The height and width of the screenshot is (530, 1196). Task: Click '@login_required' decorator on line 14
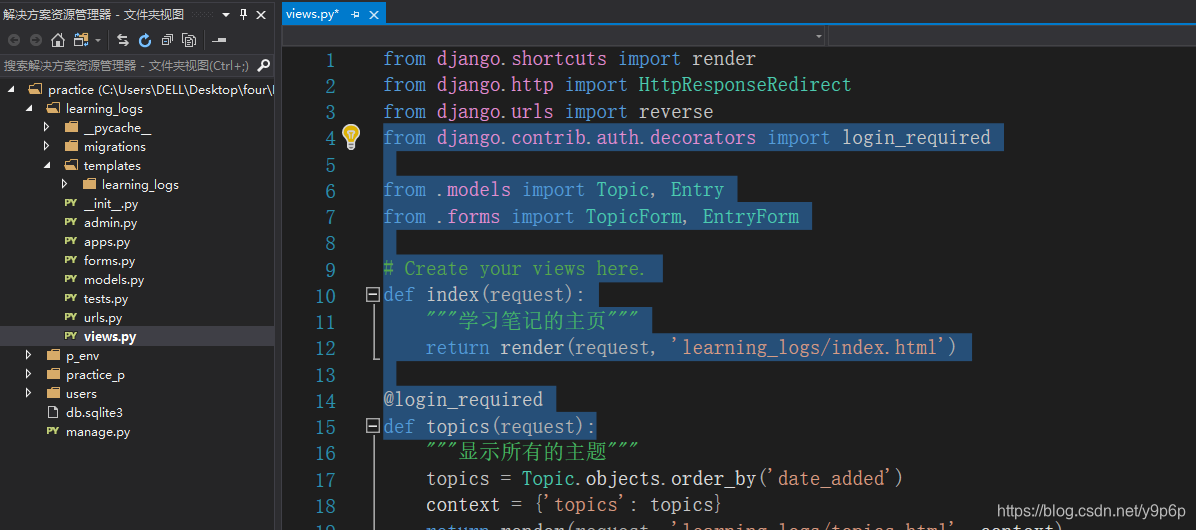pos(463,399)
